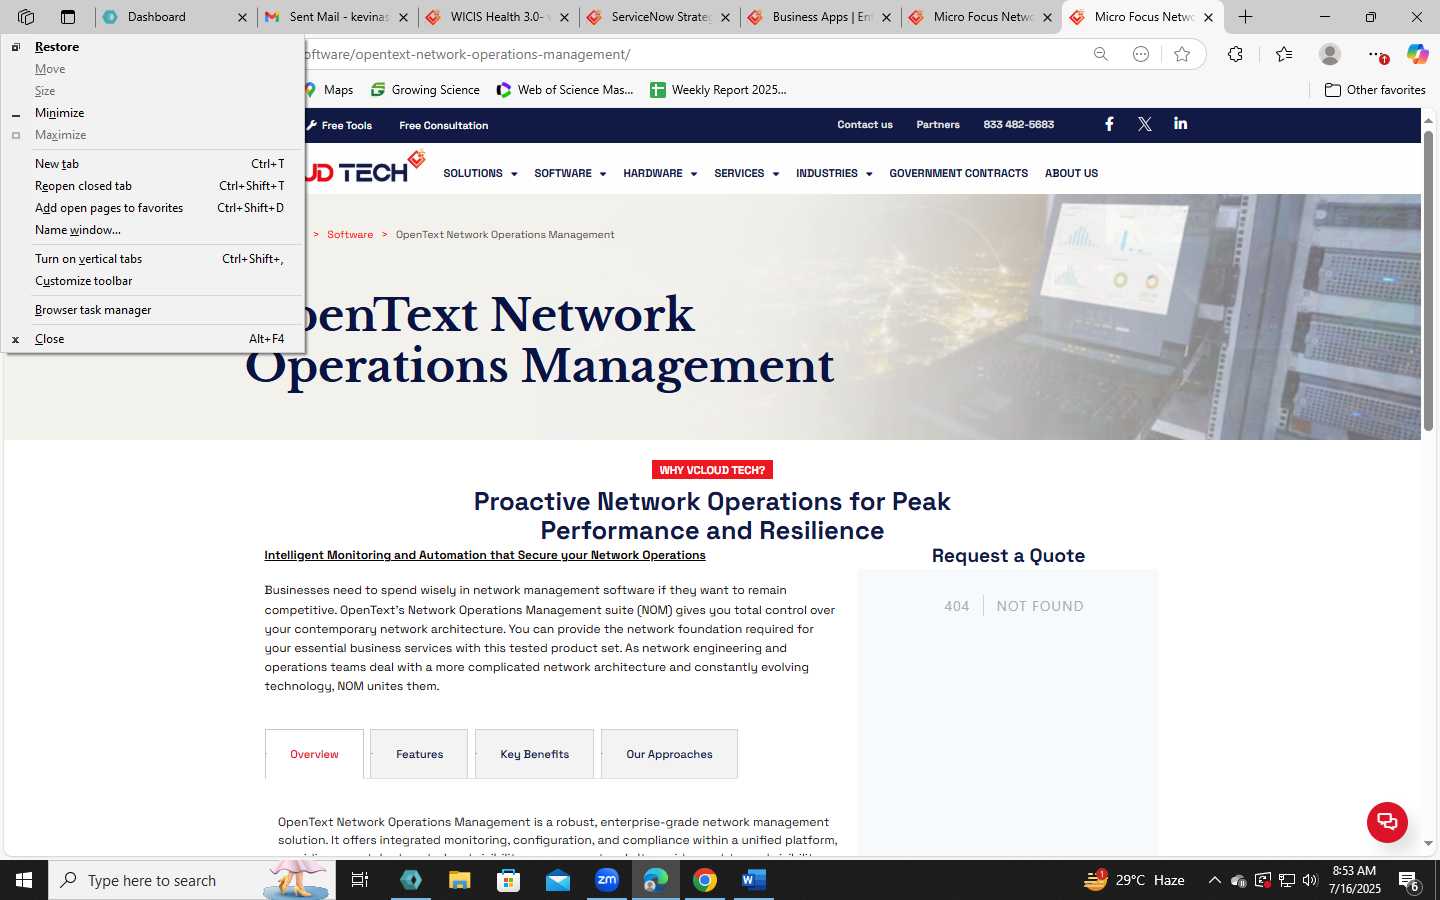Expand the SERVICES dropdown menu
Screen dimensions: 1440x900
[x=746, y=174]
